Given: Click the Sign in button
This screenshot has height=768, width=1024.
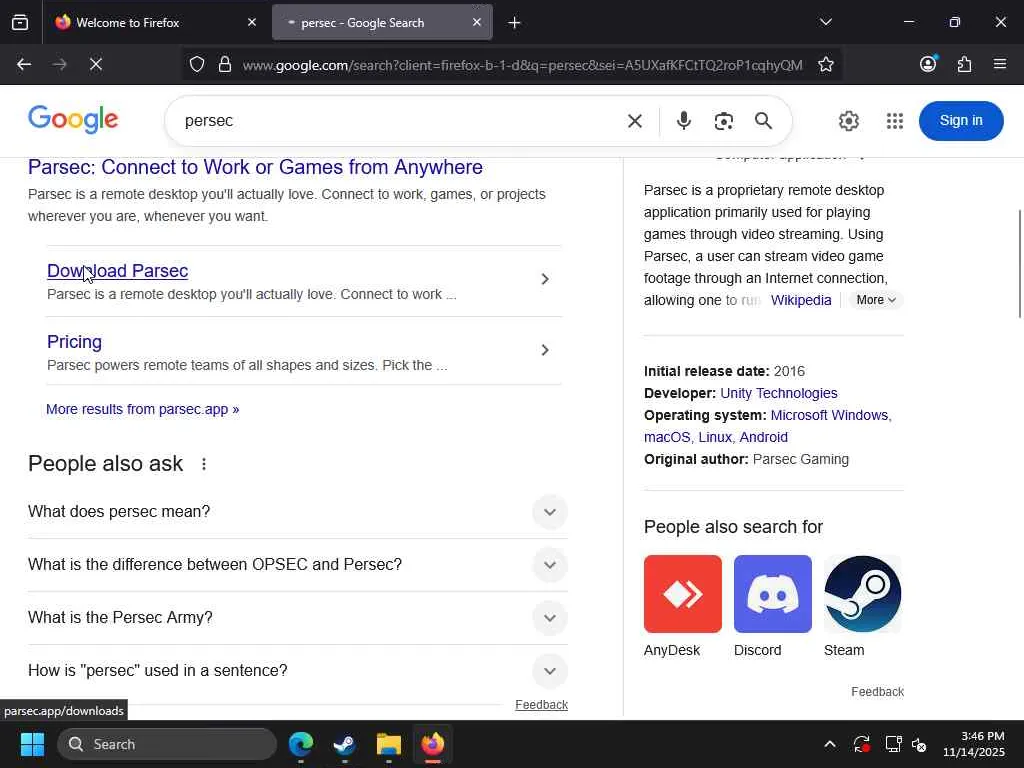Looking at the screenshot, I should pos(961,121).
